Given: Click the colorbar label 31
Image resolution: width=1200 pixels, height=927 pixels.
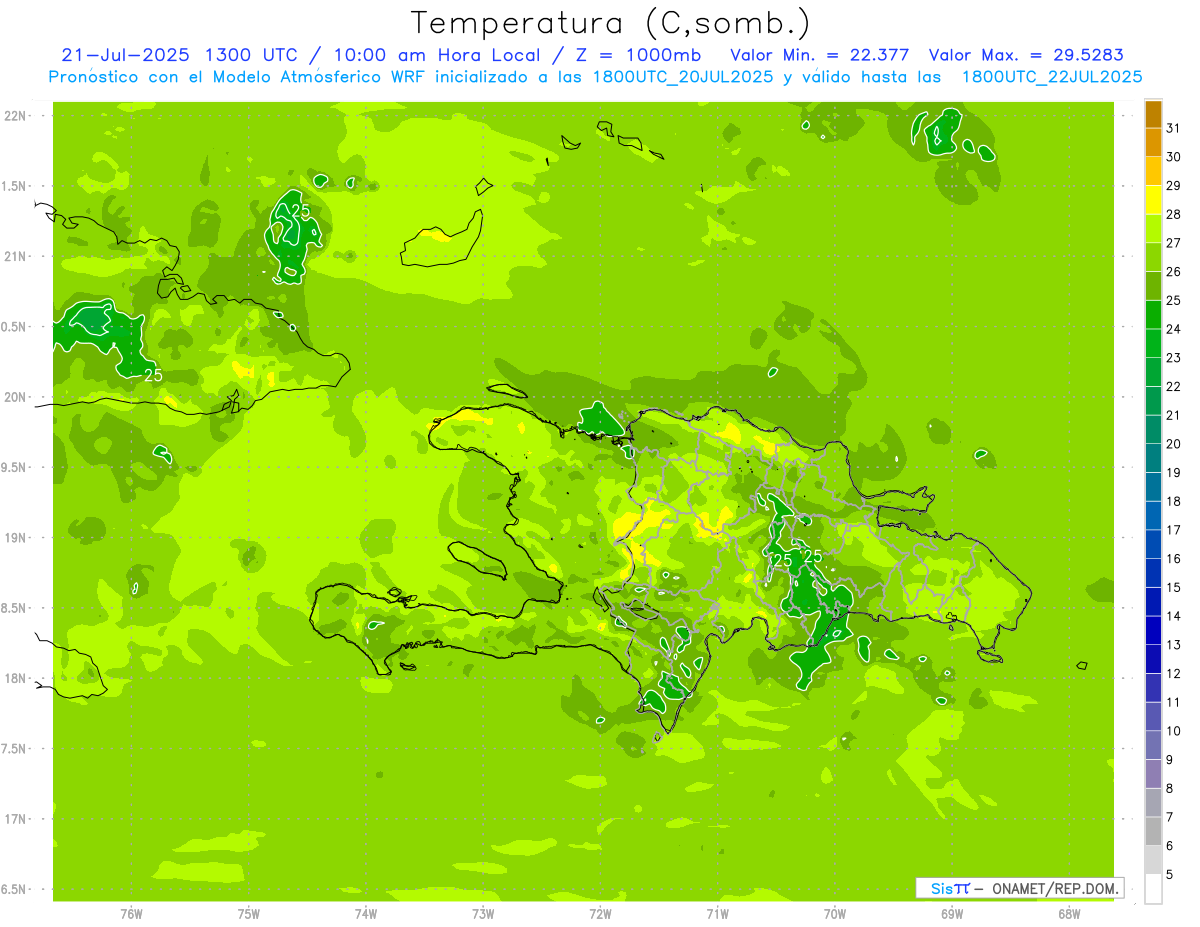Looking at the screenshot, I should [1174, 128].
